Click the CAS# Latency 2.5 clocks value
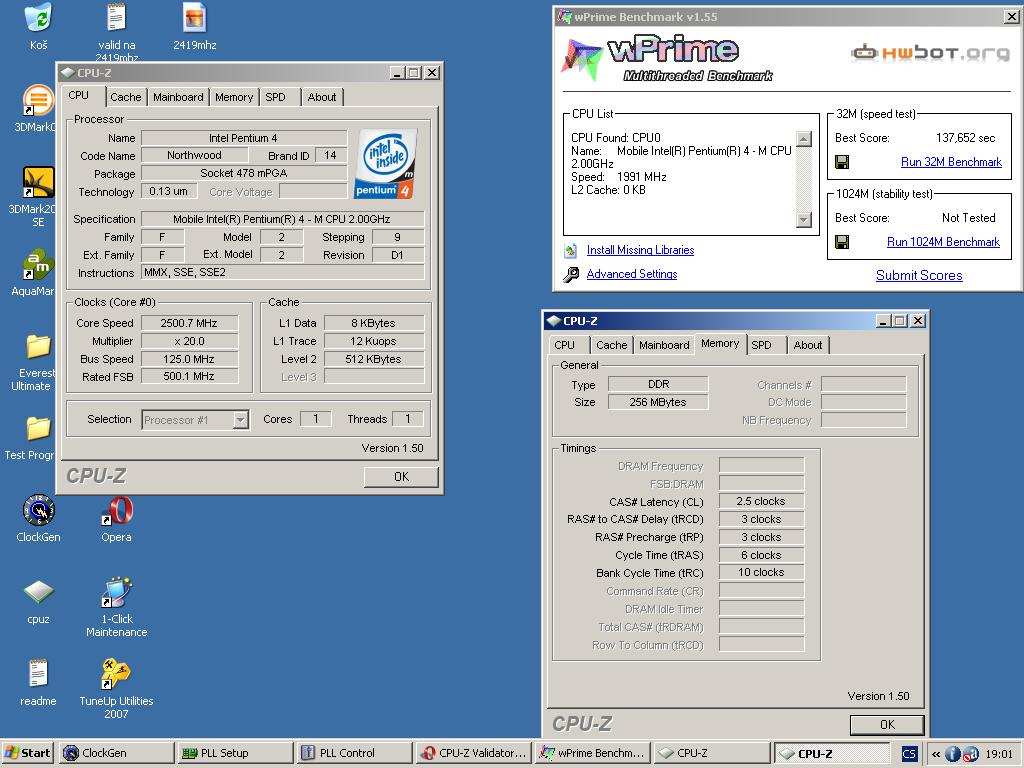The height and width of the screenshot is (768, 1024). (x=761, y=502)
